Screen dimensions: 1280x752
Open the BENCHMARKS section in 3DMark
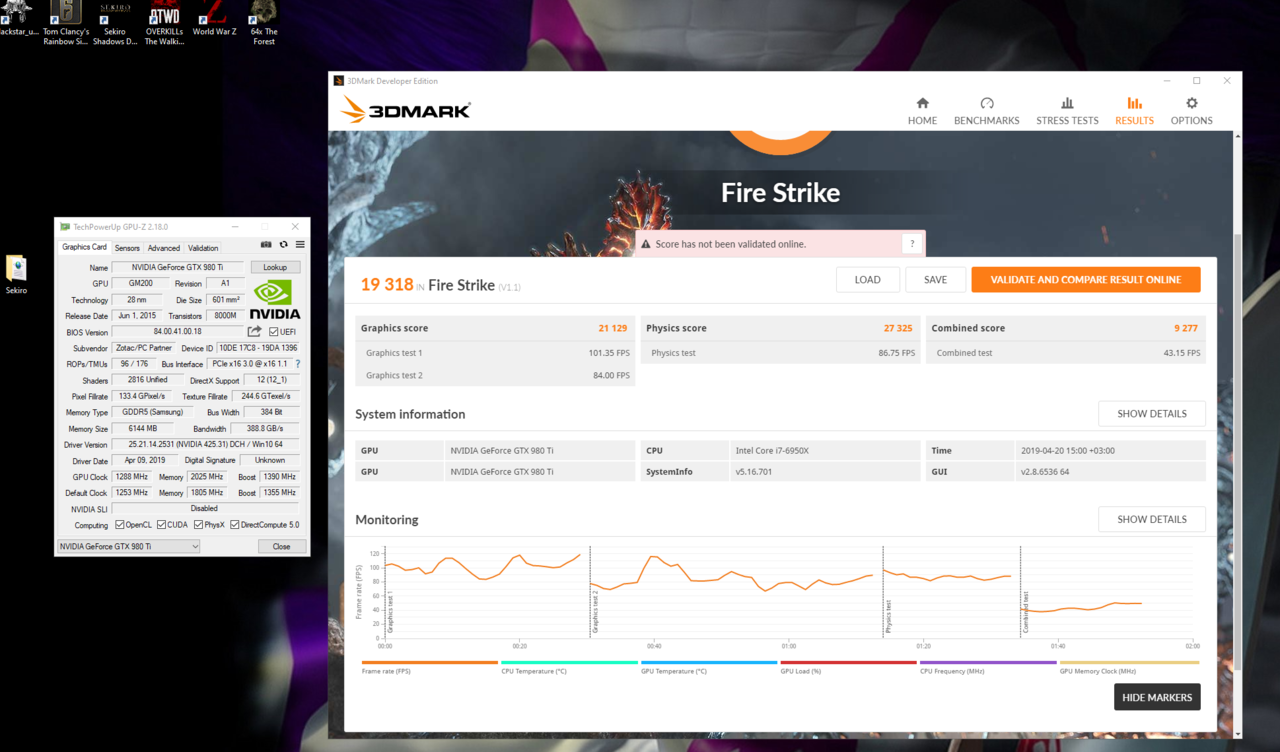coord(986,111)
